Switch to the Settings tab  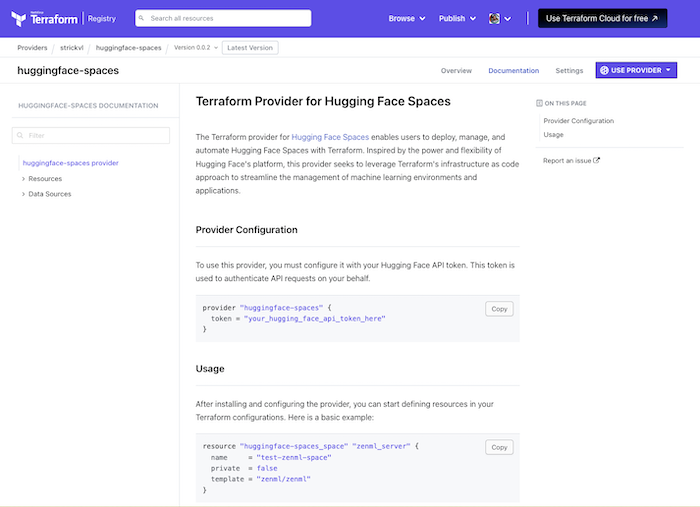click(569, 70)
